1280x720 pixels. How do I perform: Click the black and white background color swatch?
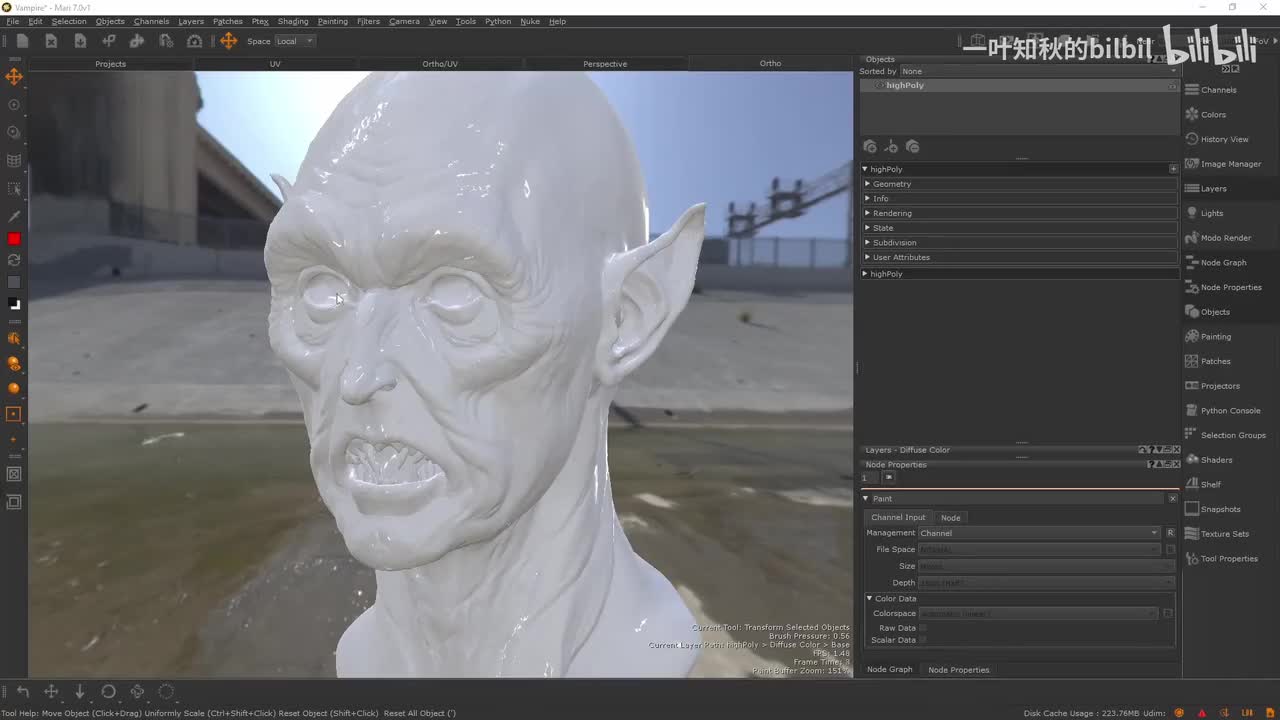pyautogui.click(x=14, y=304)
